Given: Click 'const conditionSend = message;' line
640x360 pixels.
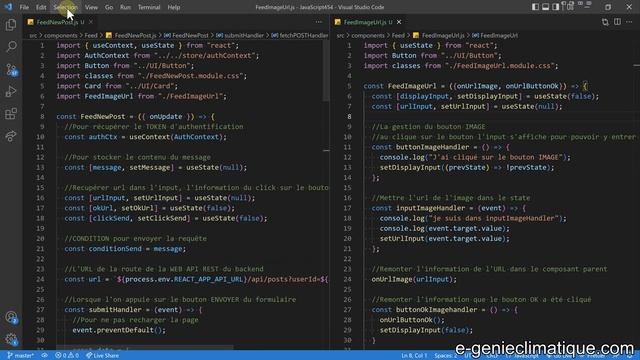Looking at the screenshot, I should coord(125,249).
